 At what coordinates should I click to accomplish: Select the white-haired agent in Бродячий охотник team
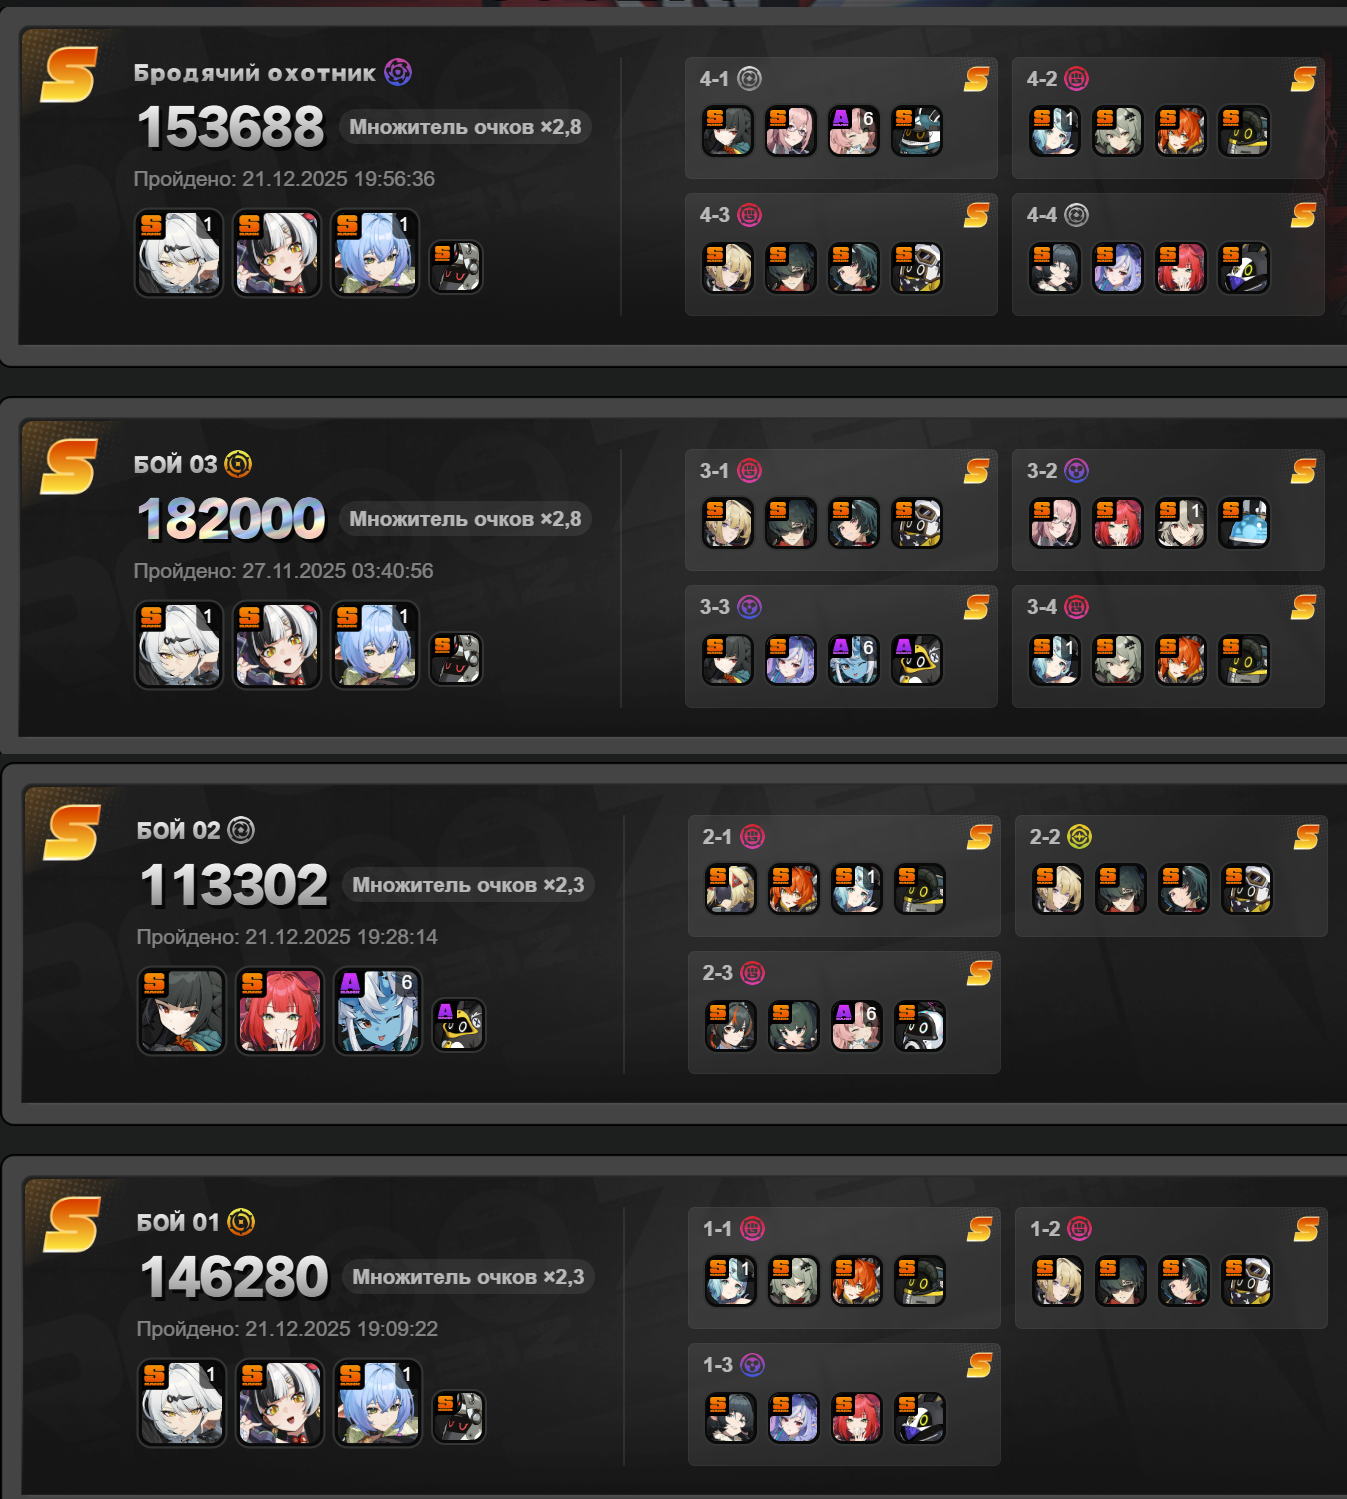click(x=179, y=253)
